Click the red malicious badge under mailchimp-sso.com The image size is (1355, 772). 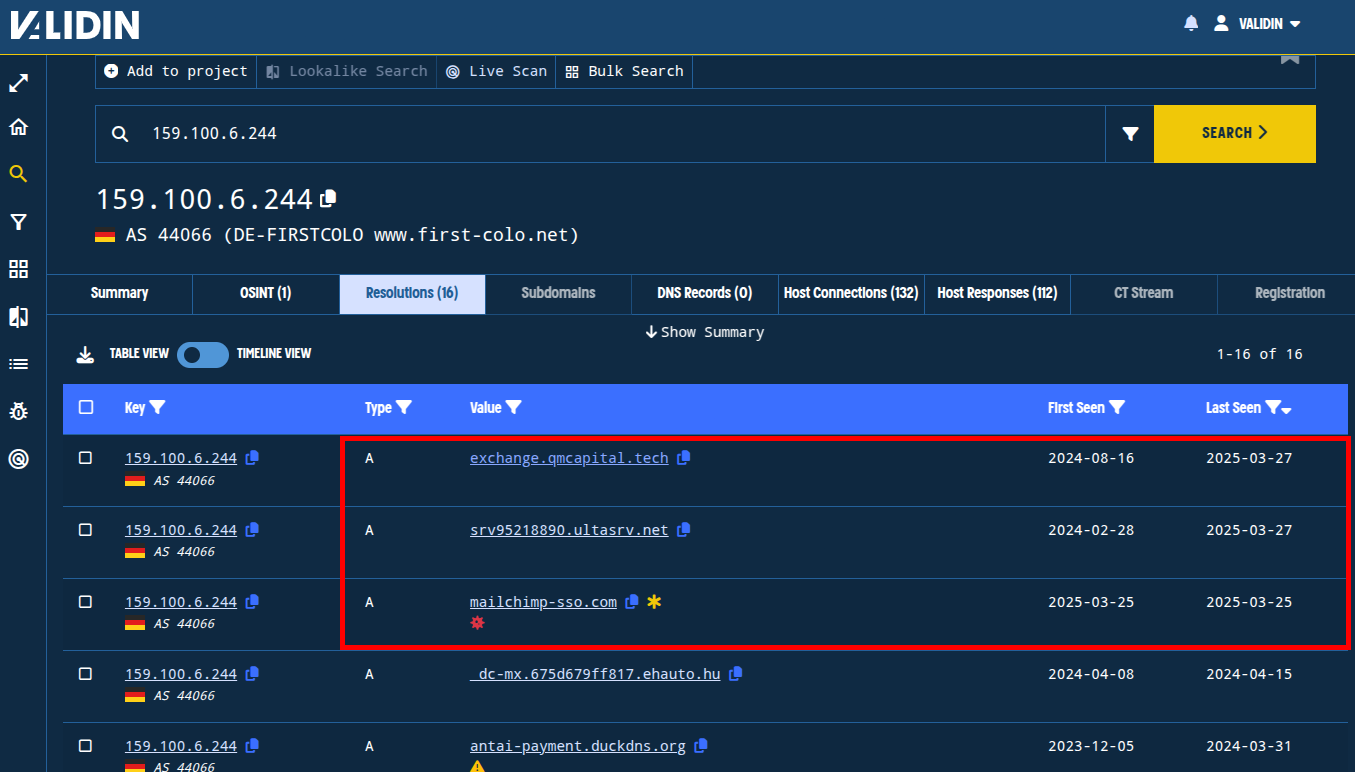coord(477,623)
